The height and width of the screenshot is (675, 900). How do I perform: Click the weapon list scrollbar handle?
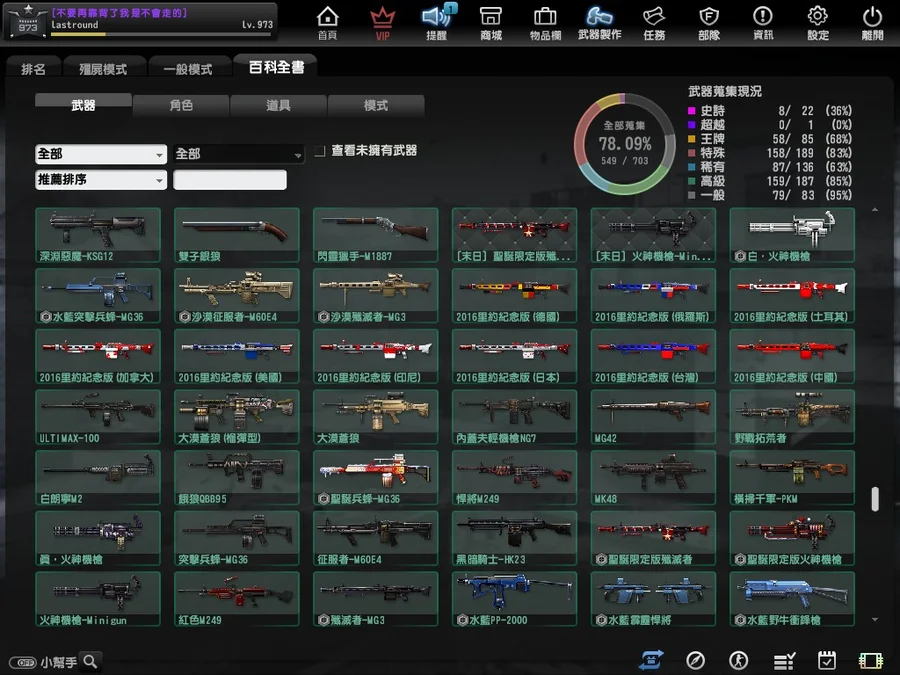pyautogui.click(x=875, y=499)
